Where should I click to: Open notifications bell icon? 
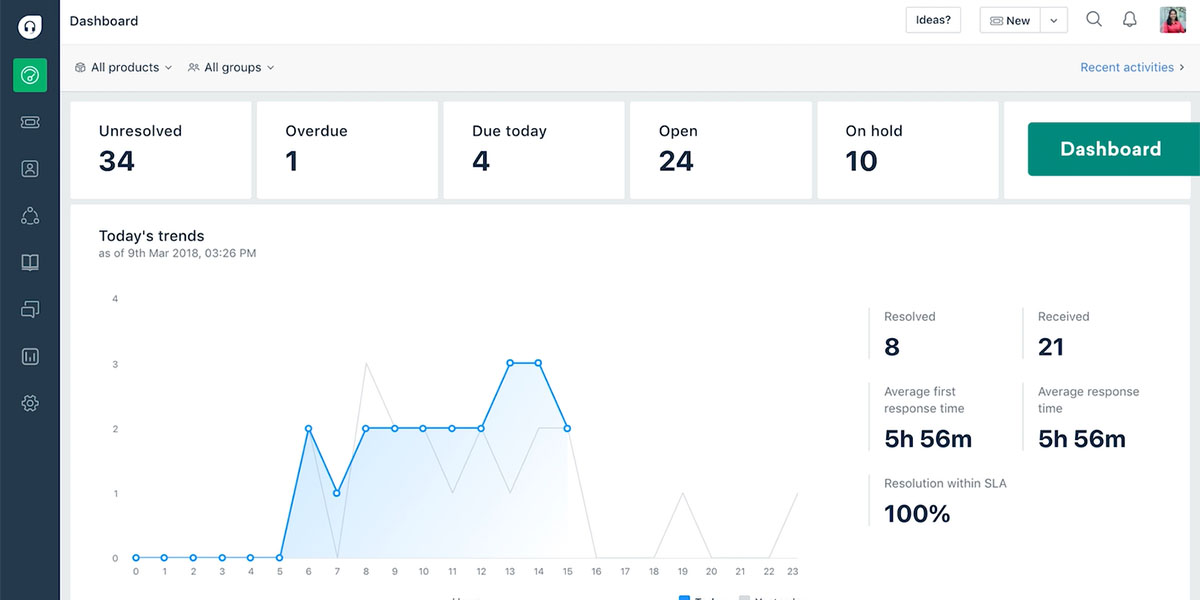click(x=1130, y=20)
